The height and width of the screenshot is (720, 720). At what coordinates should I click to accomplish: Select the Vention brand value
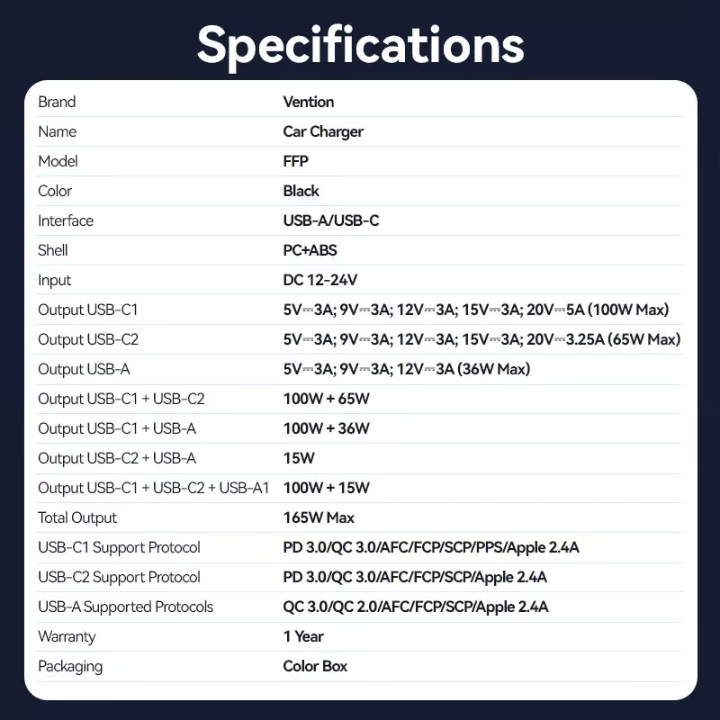click(308, 102)
